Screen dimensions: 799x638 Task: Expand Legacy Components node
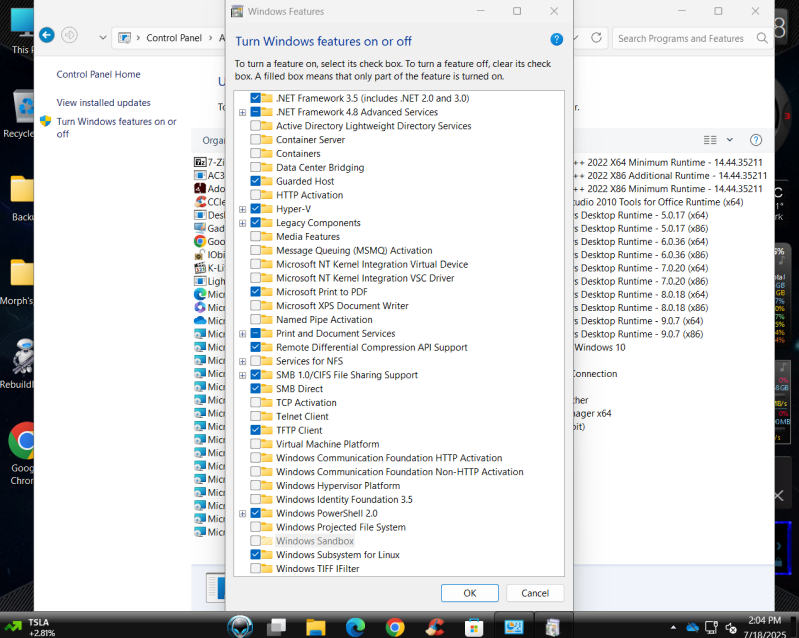[x=243, y=223]
